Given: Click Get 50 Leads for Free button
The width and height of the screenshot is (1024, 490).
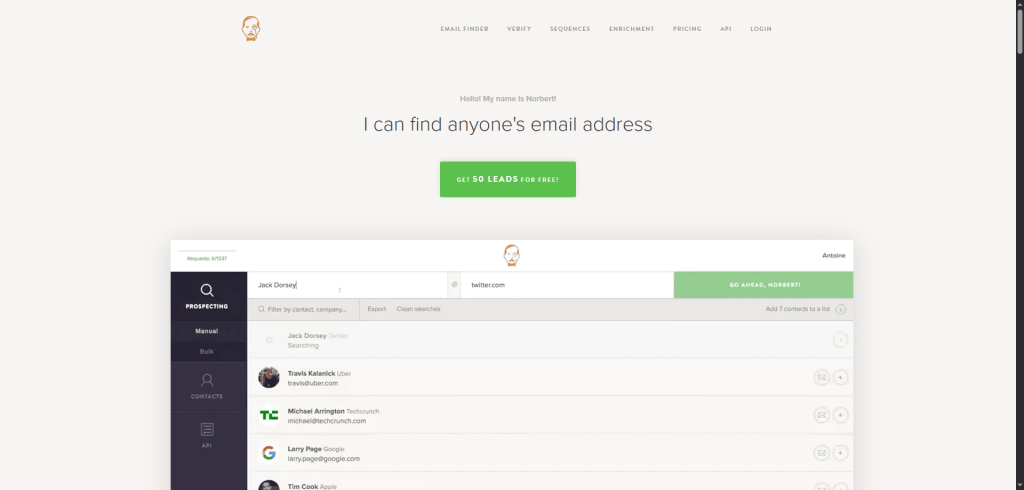Looking at the screenshot, I should click(507, 179).
